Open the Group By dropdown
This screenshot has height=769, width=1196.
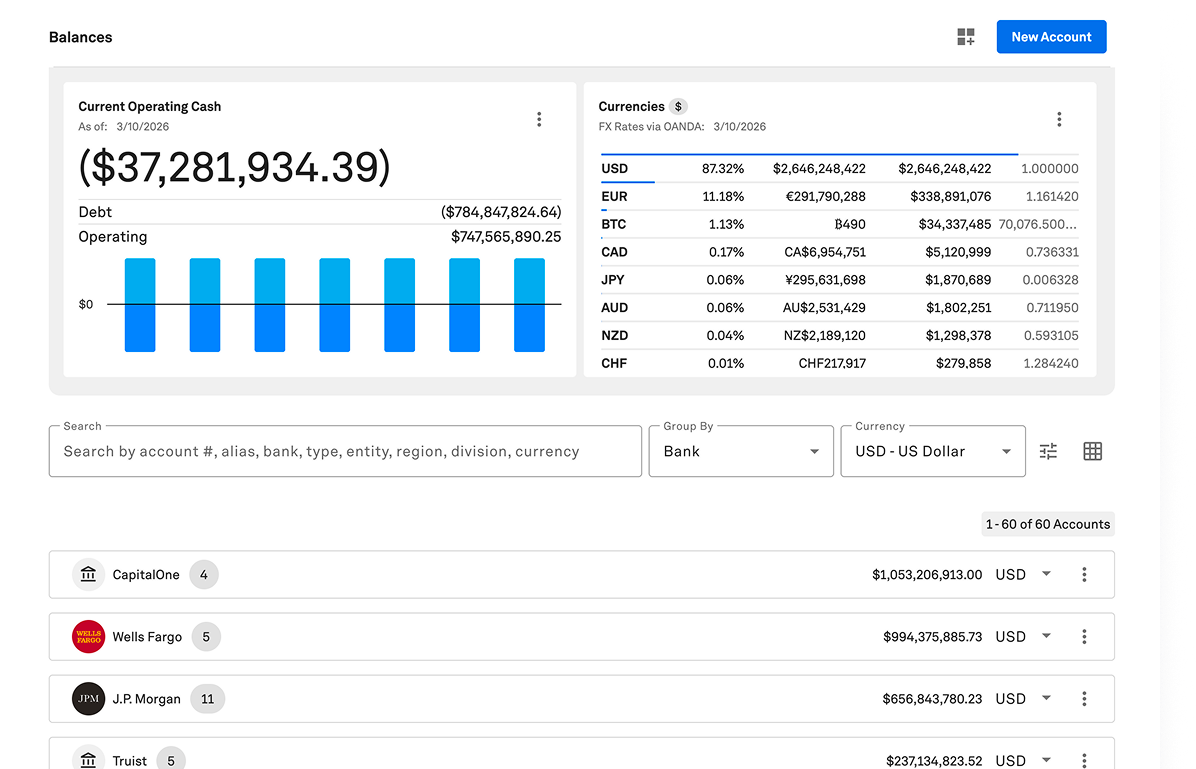pyautogui.click(x=740, y=451)
